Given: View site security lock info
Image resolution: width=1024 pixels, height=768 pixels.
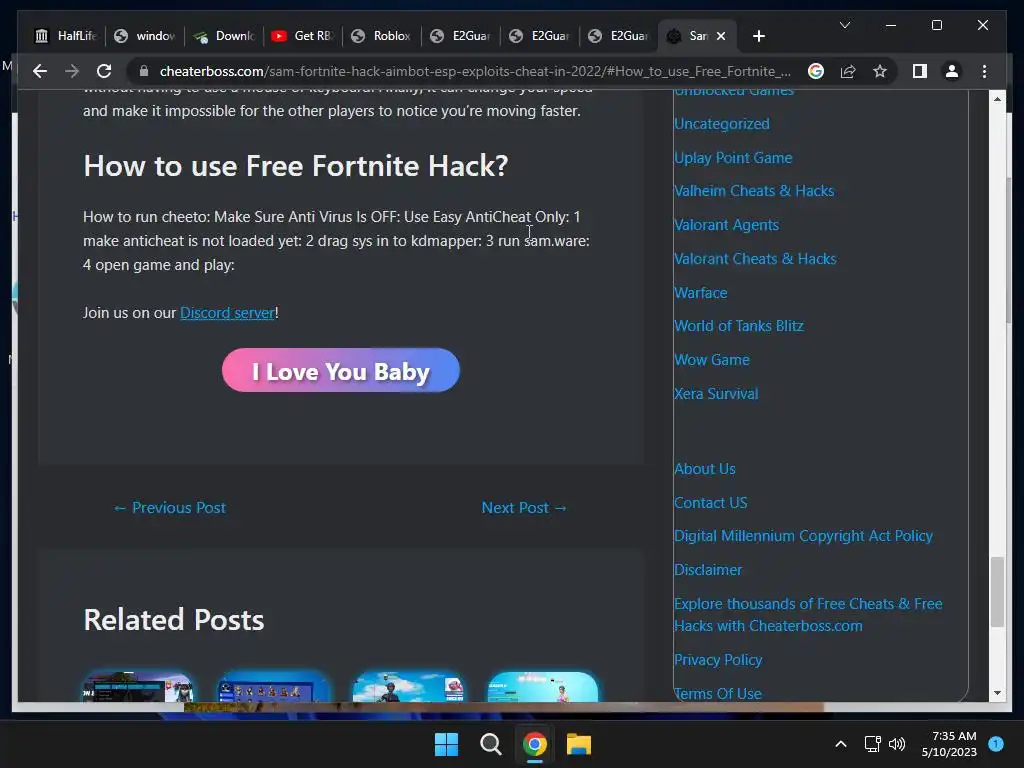Looking at the screenshot, I should pyautogui.click(x=144, y=71).
